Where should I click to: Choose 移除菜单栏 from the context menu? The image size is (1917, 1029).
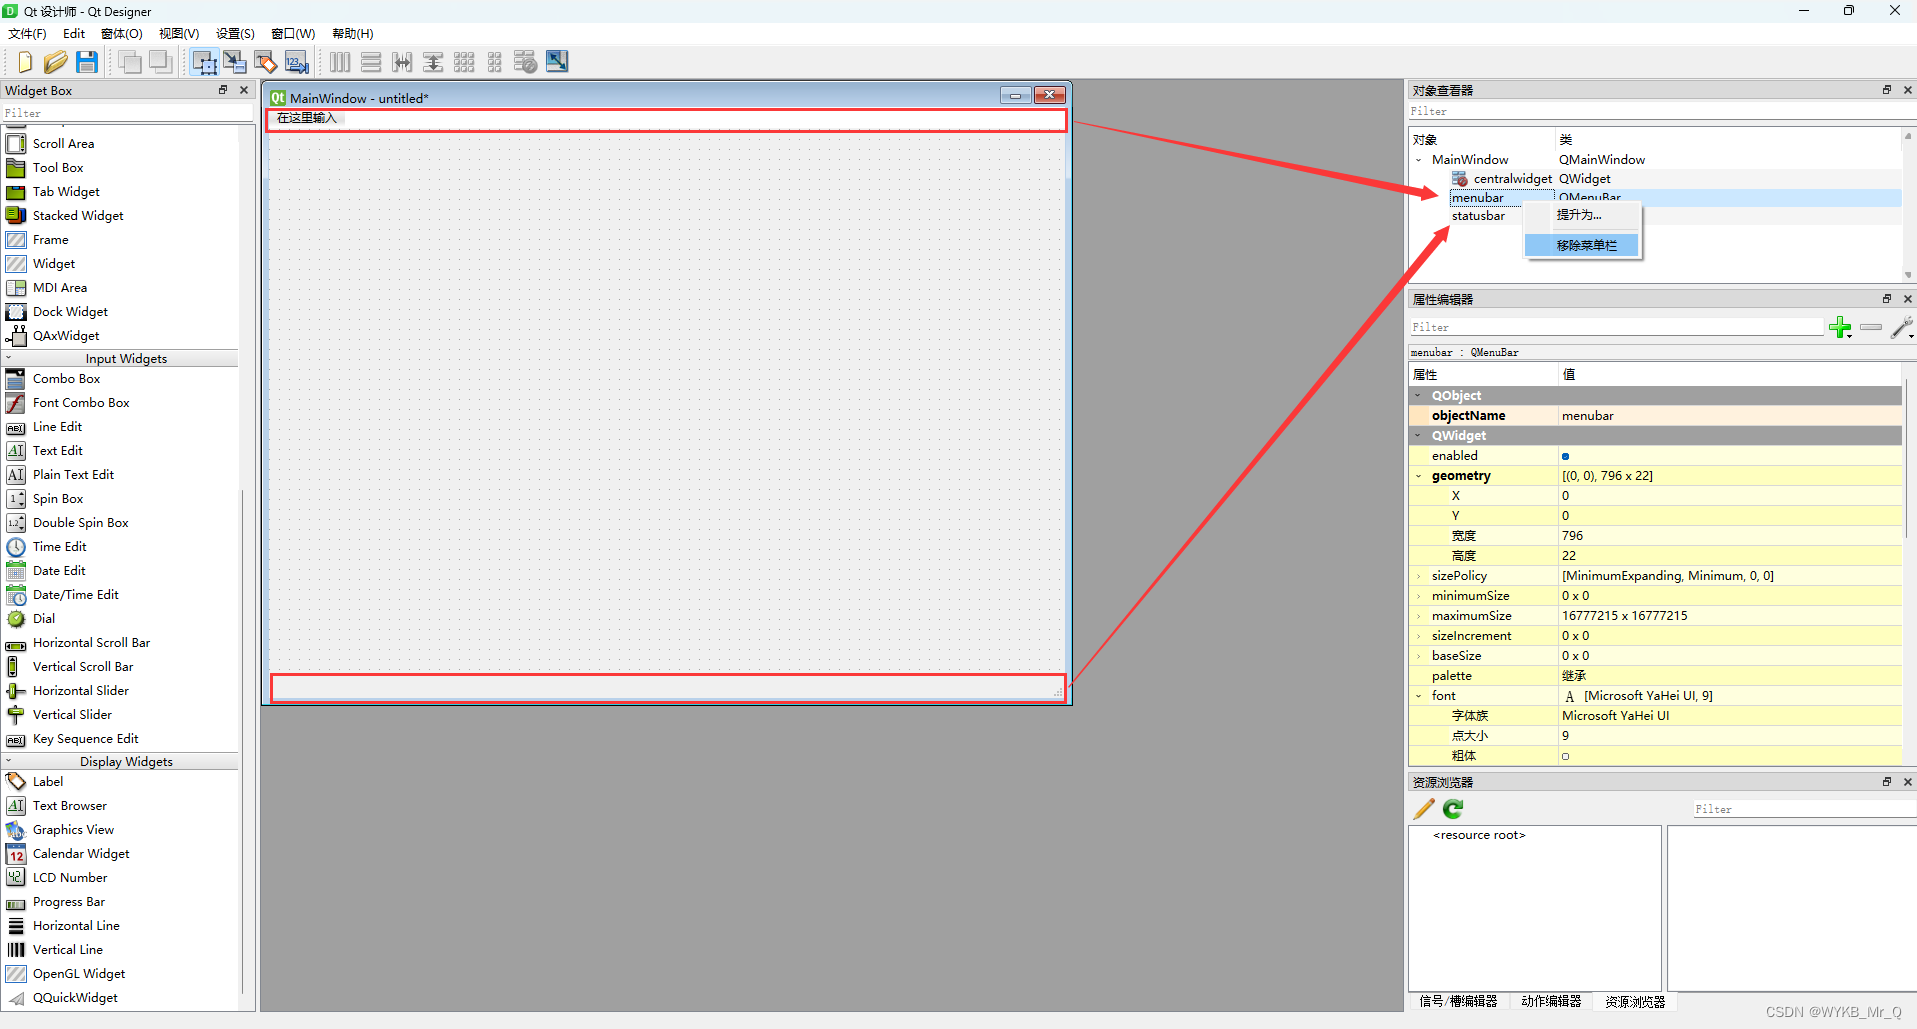[x=1586, y=245]
